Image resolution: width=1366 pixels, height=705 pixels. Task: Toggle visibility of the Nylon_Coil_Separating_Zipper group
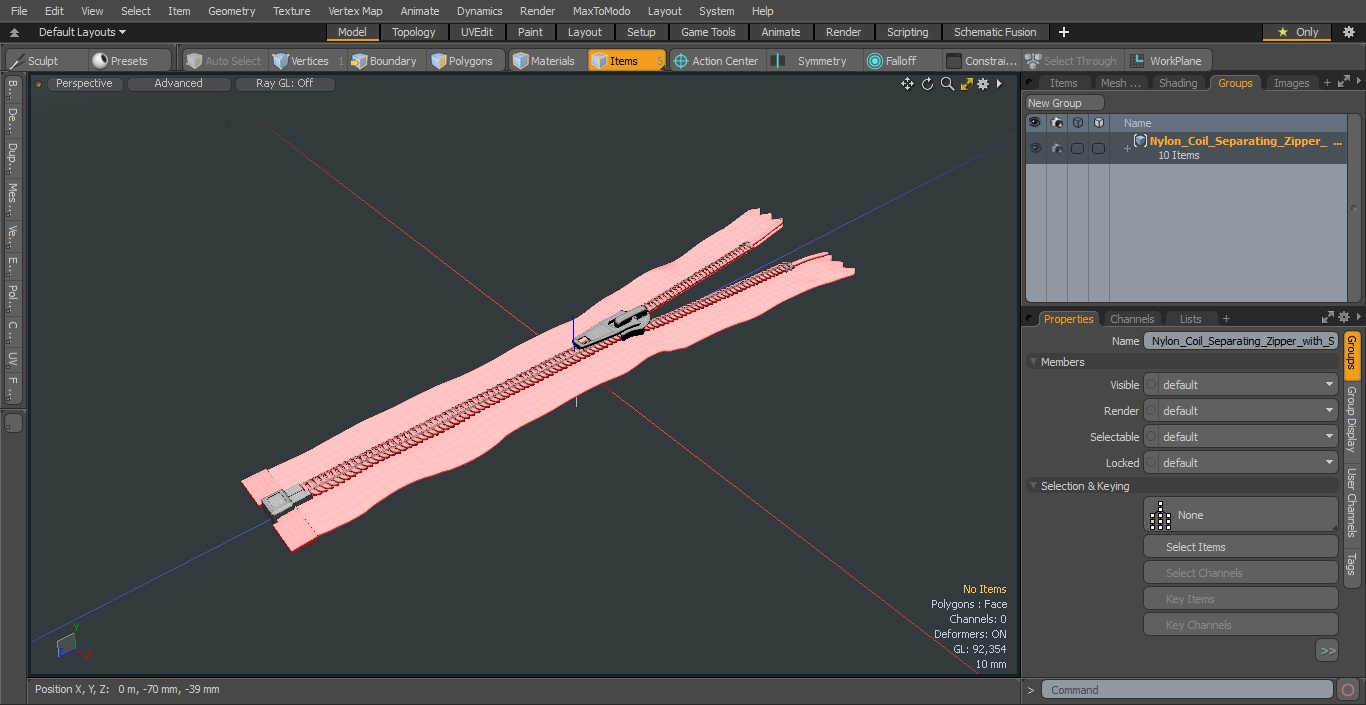click(x=1034, y=148)
